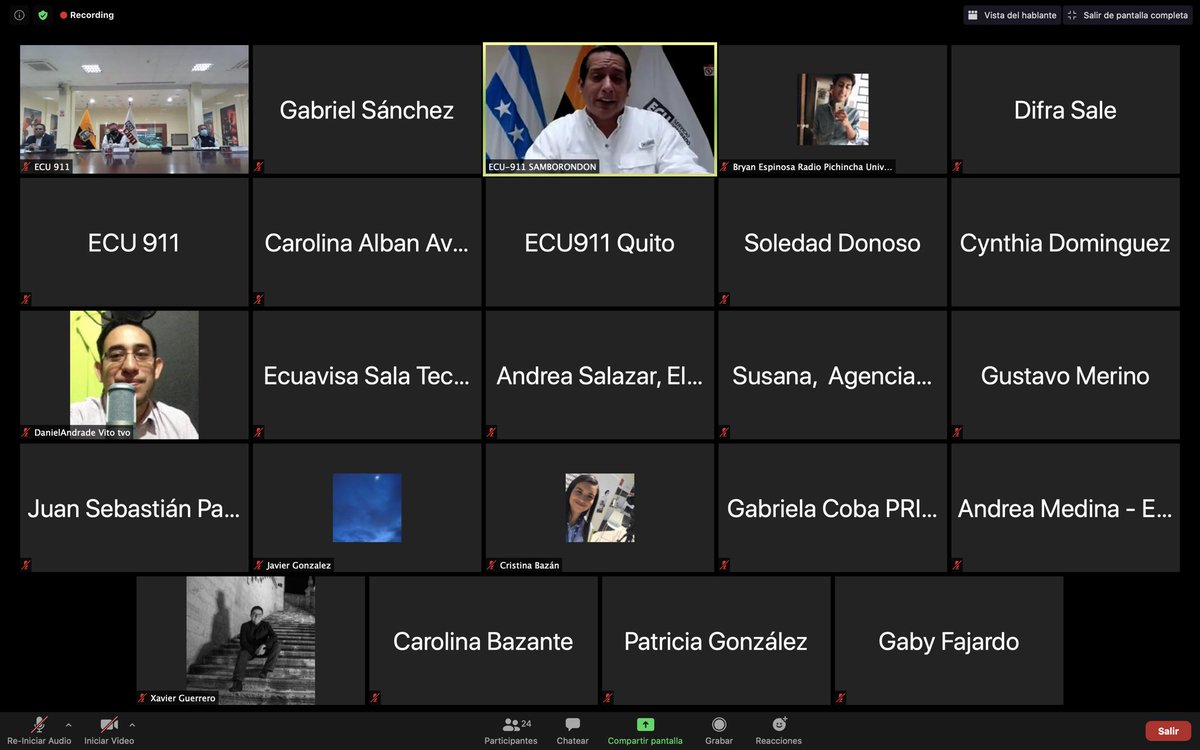Click Andrea Medina participant name

pyautogui.click(x=1065, y=509)
